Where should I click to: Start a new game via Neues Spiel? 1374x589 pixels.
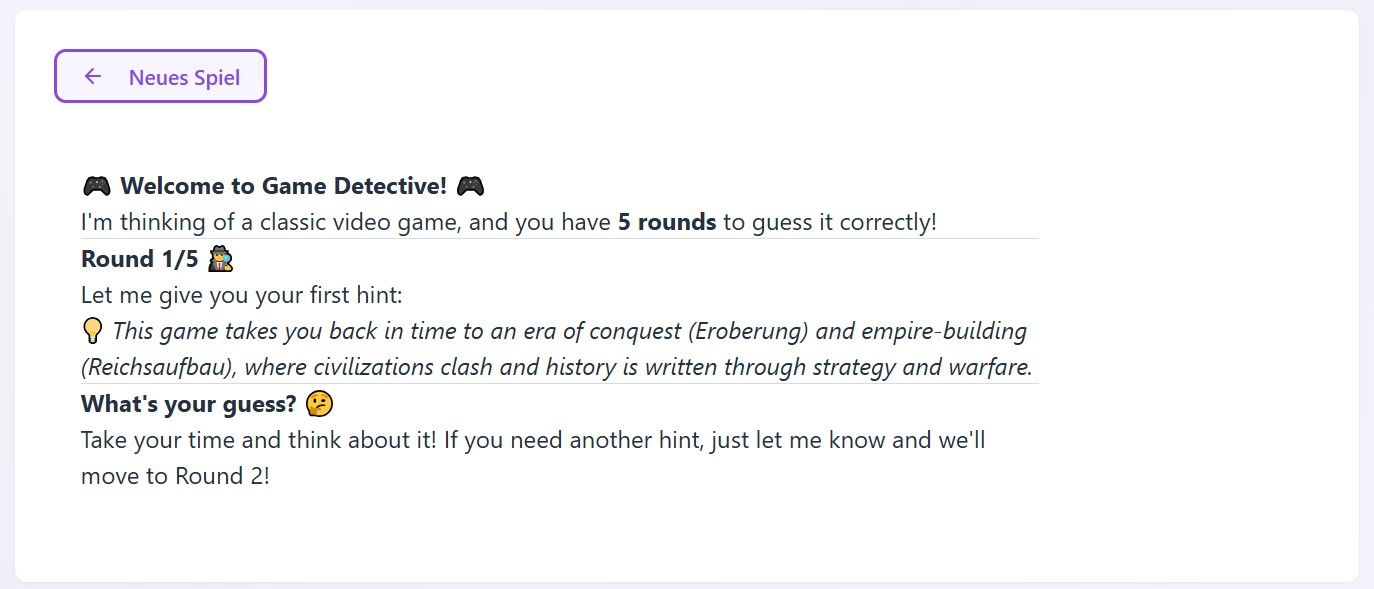click(x=184, y=77)
